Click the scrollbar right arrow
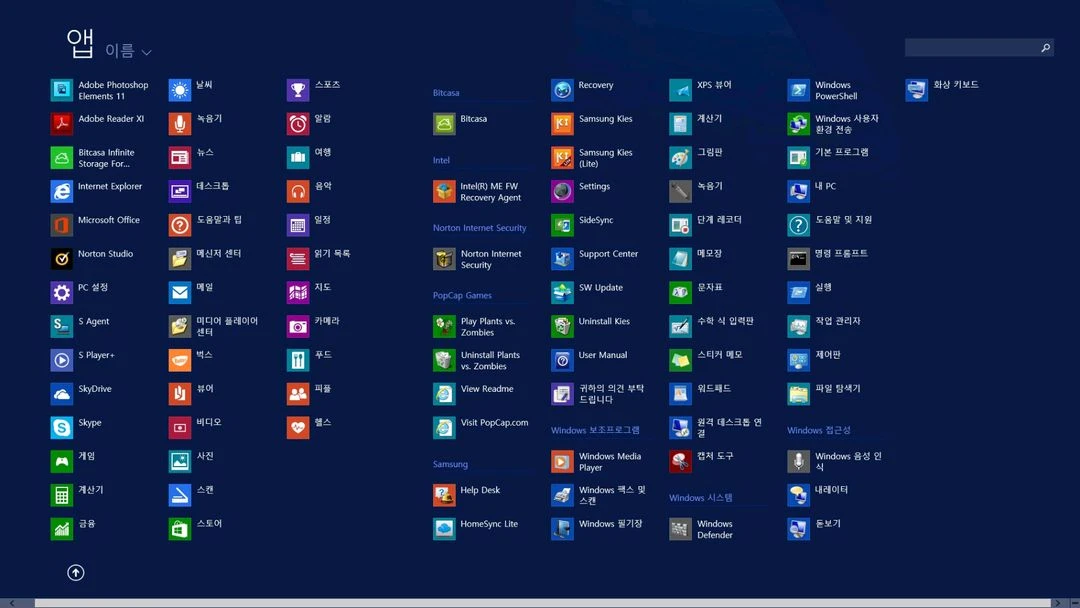 pos(1058,603)
